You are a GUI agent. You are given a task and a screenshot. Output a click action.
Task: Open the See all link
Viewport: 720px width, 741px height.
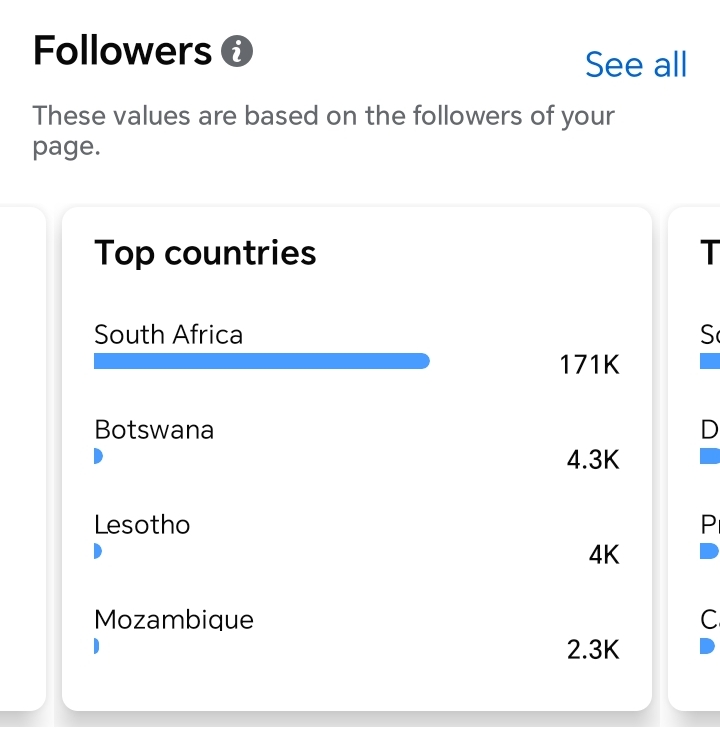coord(636,64)
